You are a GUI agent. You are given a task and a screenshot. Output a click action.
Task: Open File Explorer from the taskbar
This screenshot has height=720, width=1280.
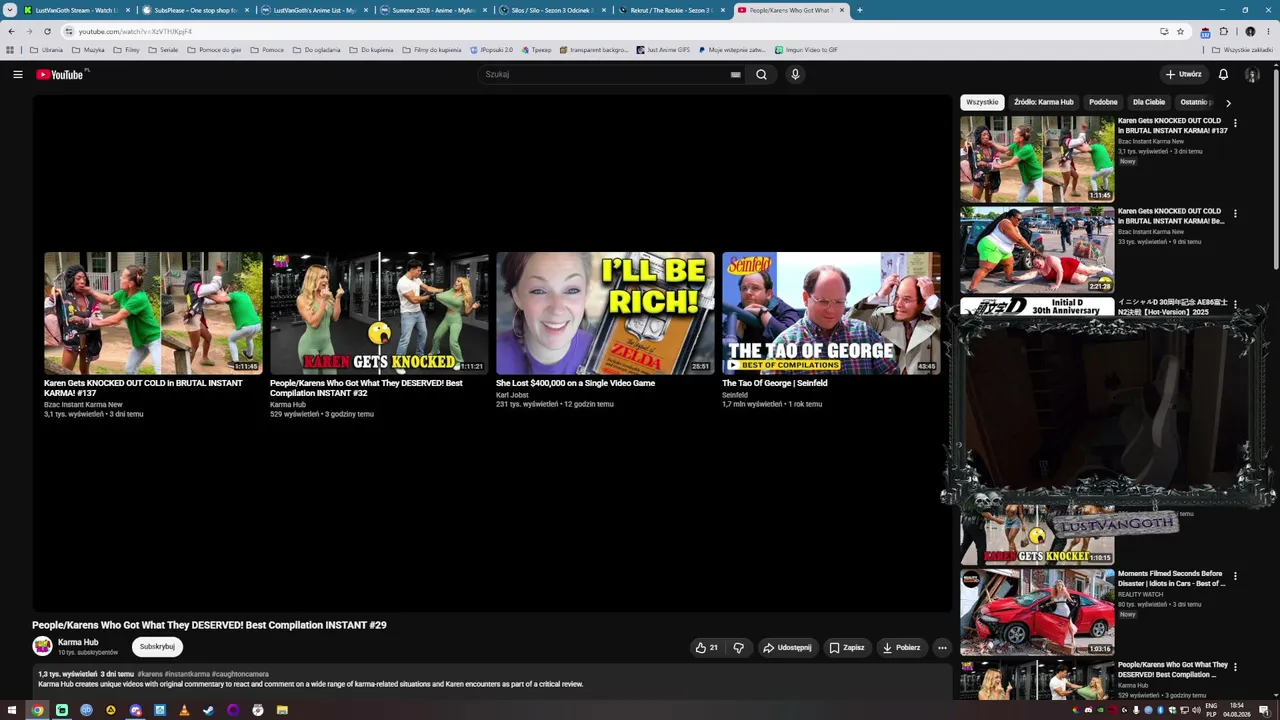click(x=282, y=710)
